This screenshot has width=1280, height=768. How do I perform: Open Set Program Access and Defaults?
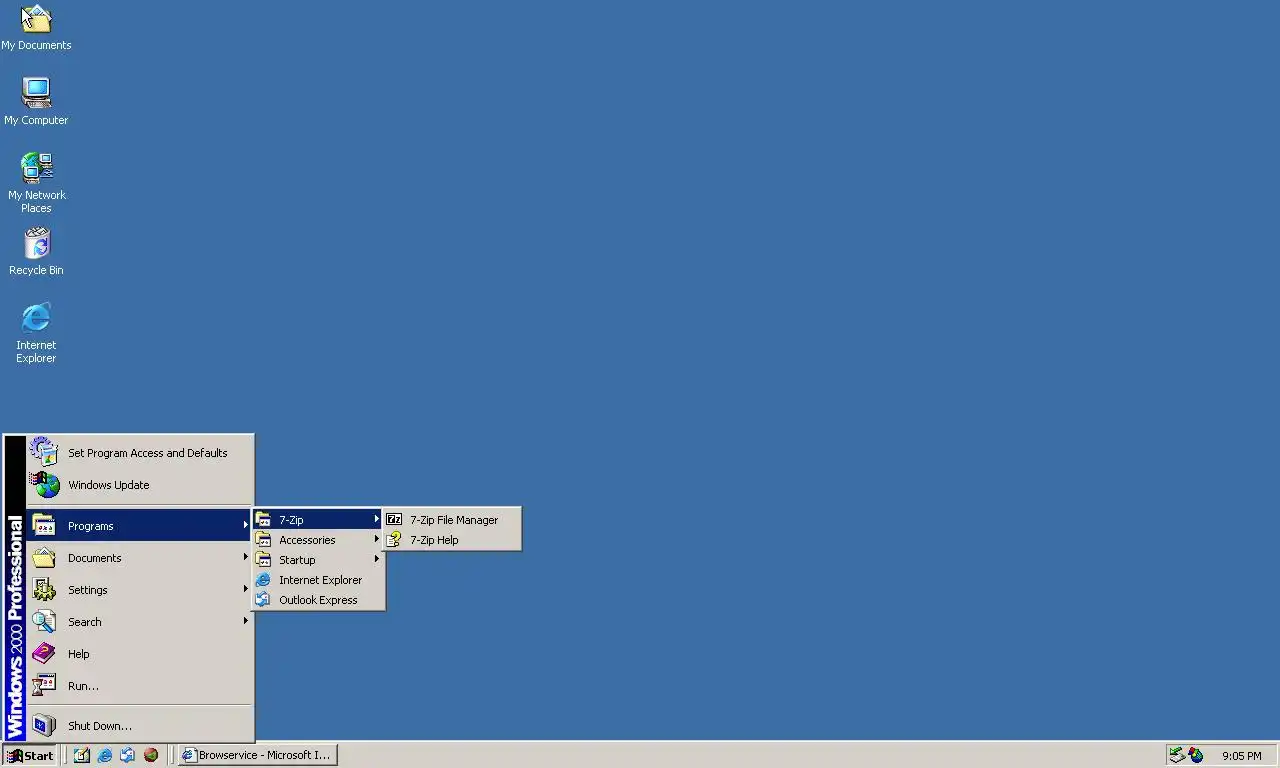coord(140,453)
